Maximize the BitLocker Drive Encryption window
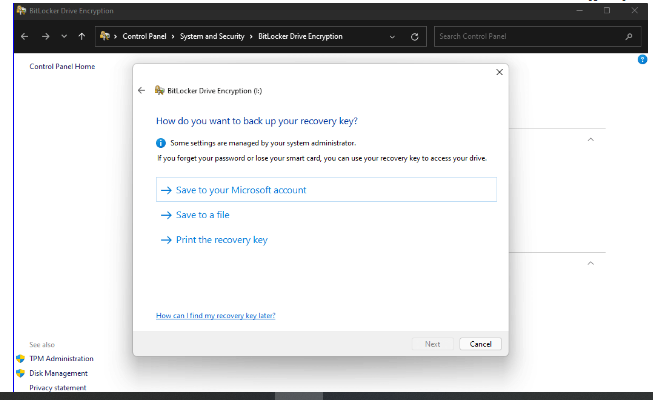Viewport: 653px width, 400px height. [x=607, y=11]
